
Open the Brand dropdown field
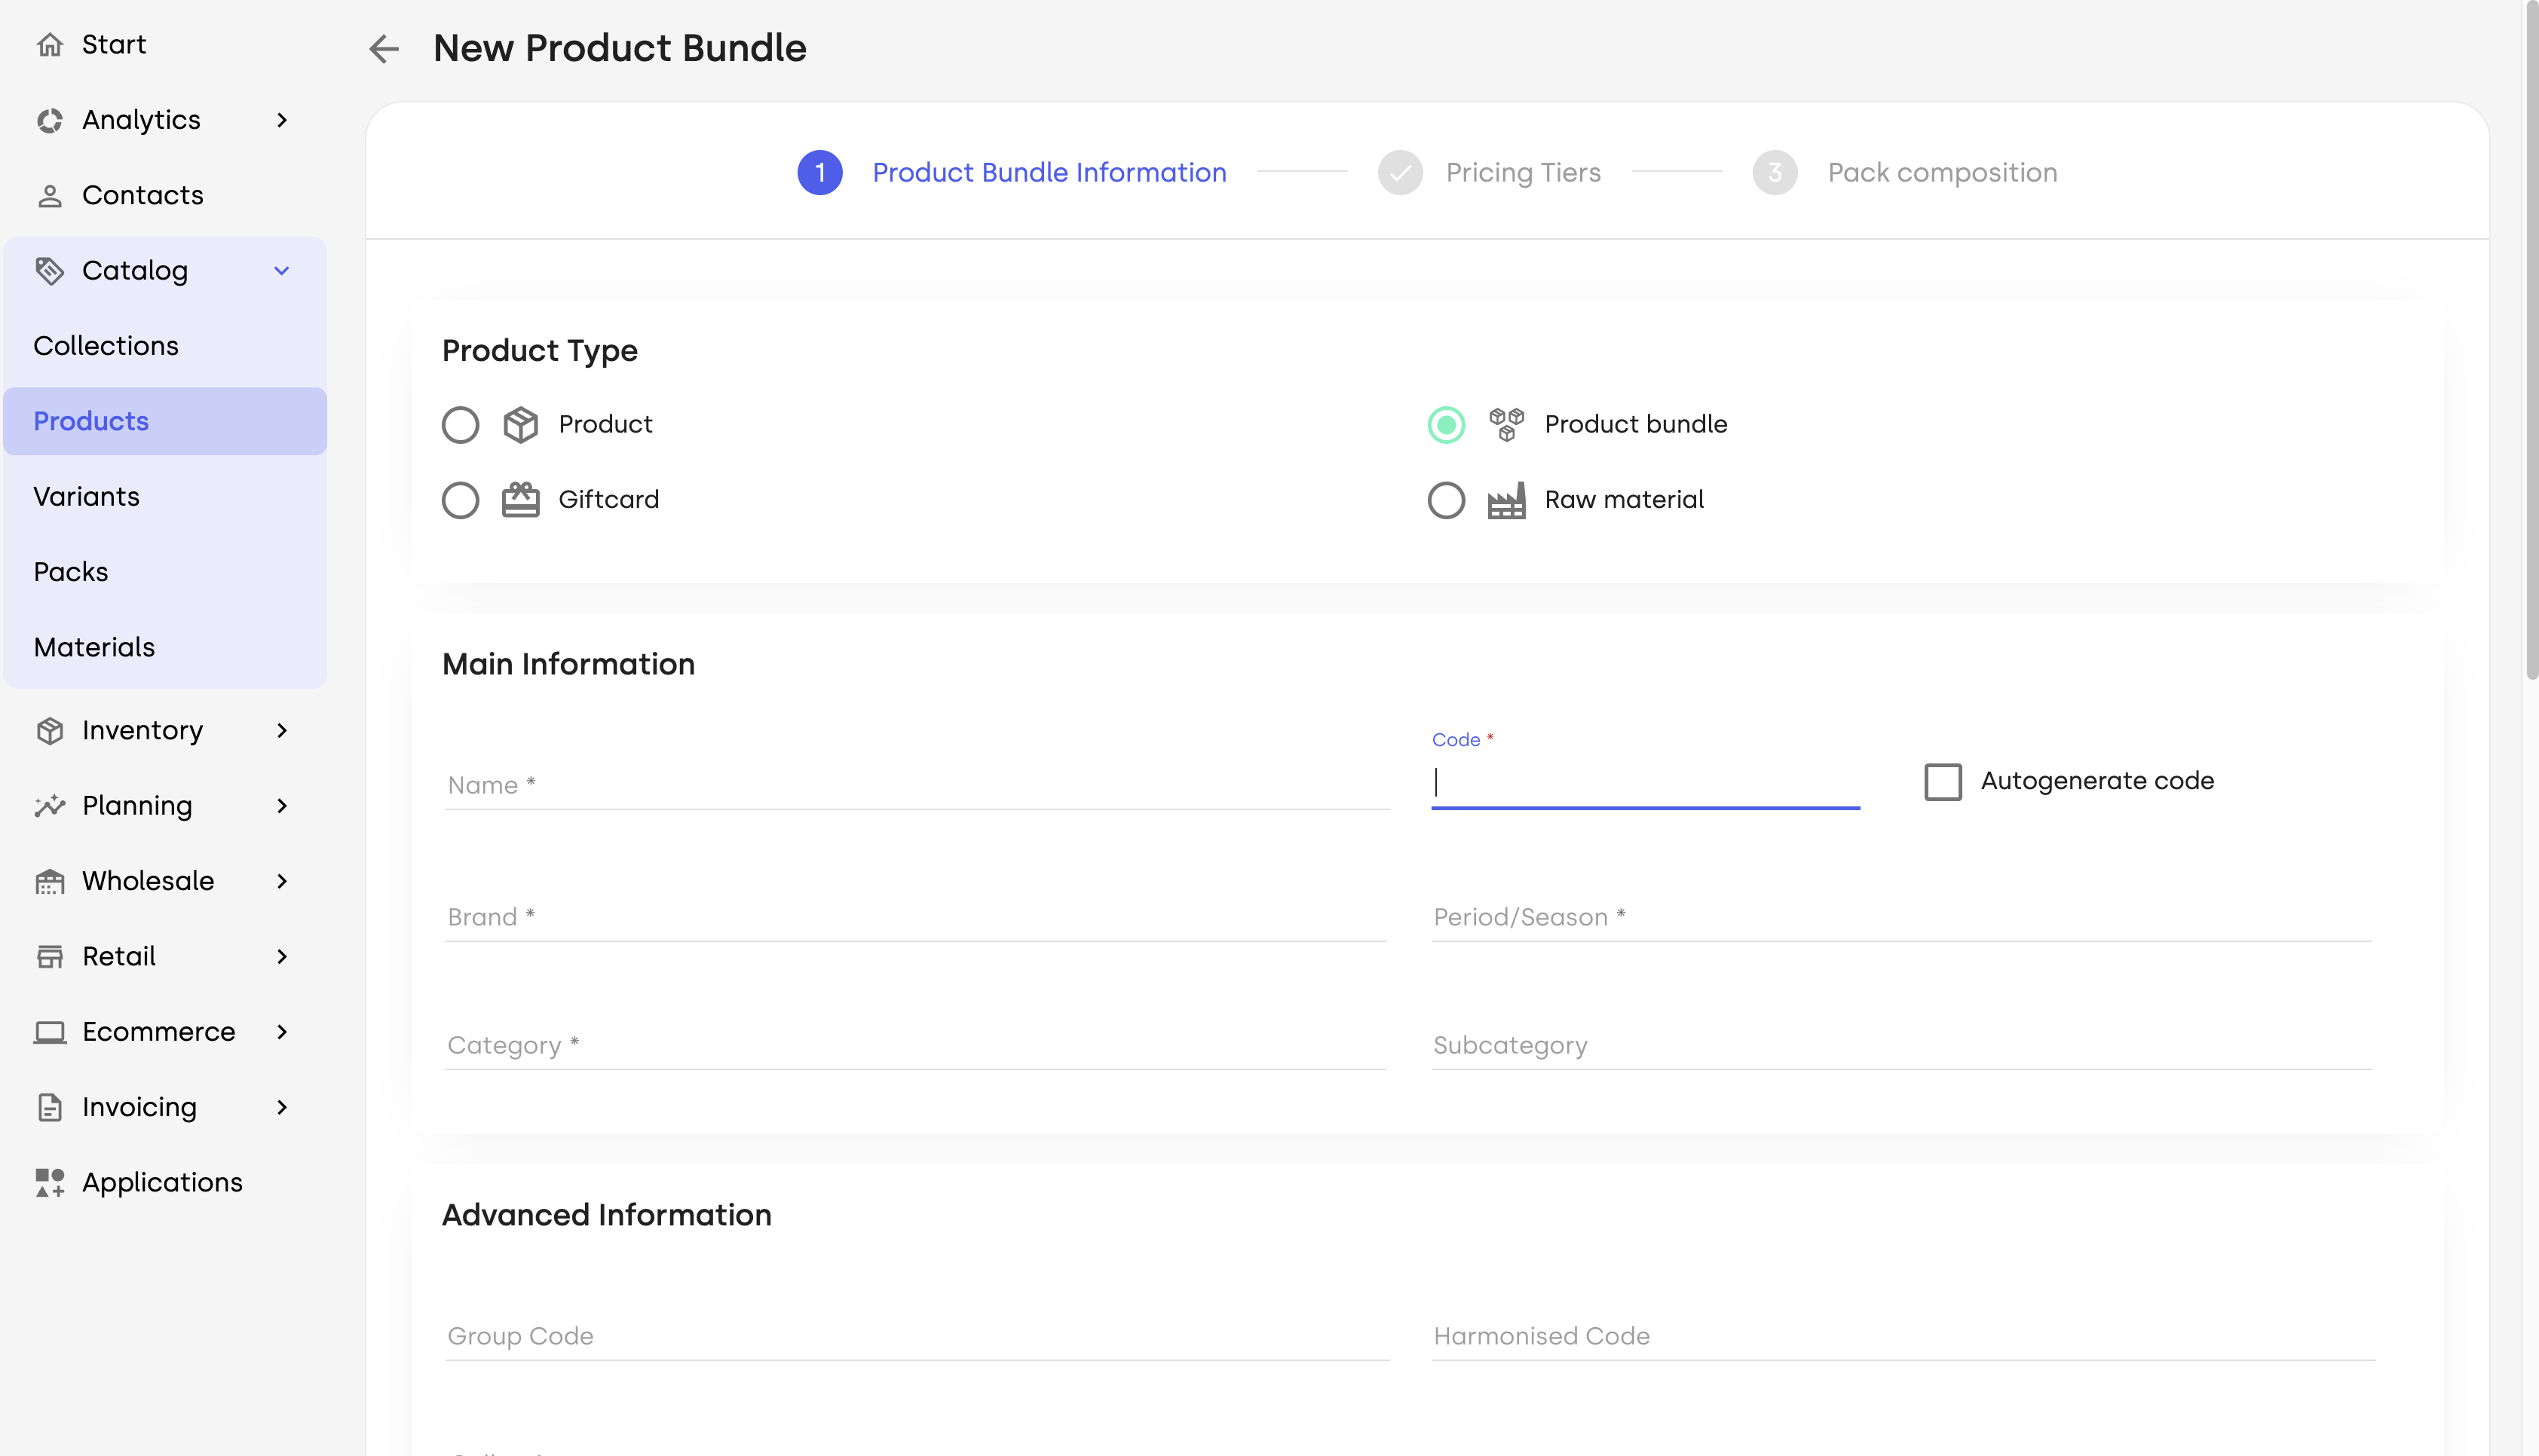[x=916, y=917]
